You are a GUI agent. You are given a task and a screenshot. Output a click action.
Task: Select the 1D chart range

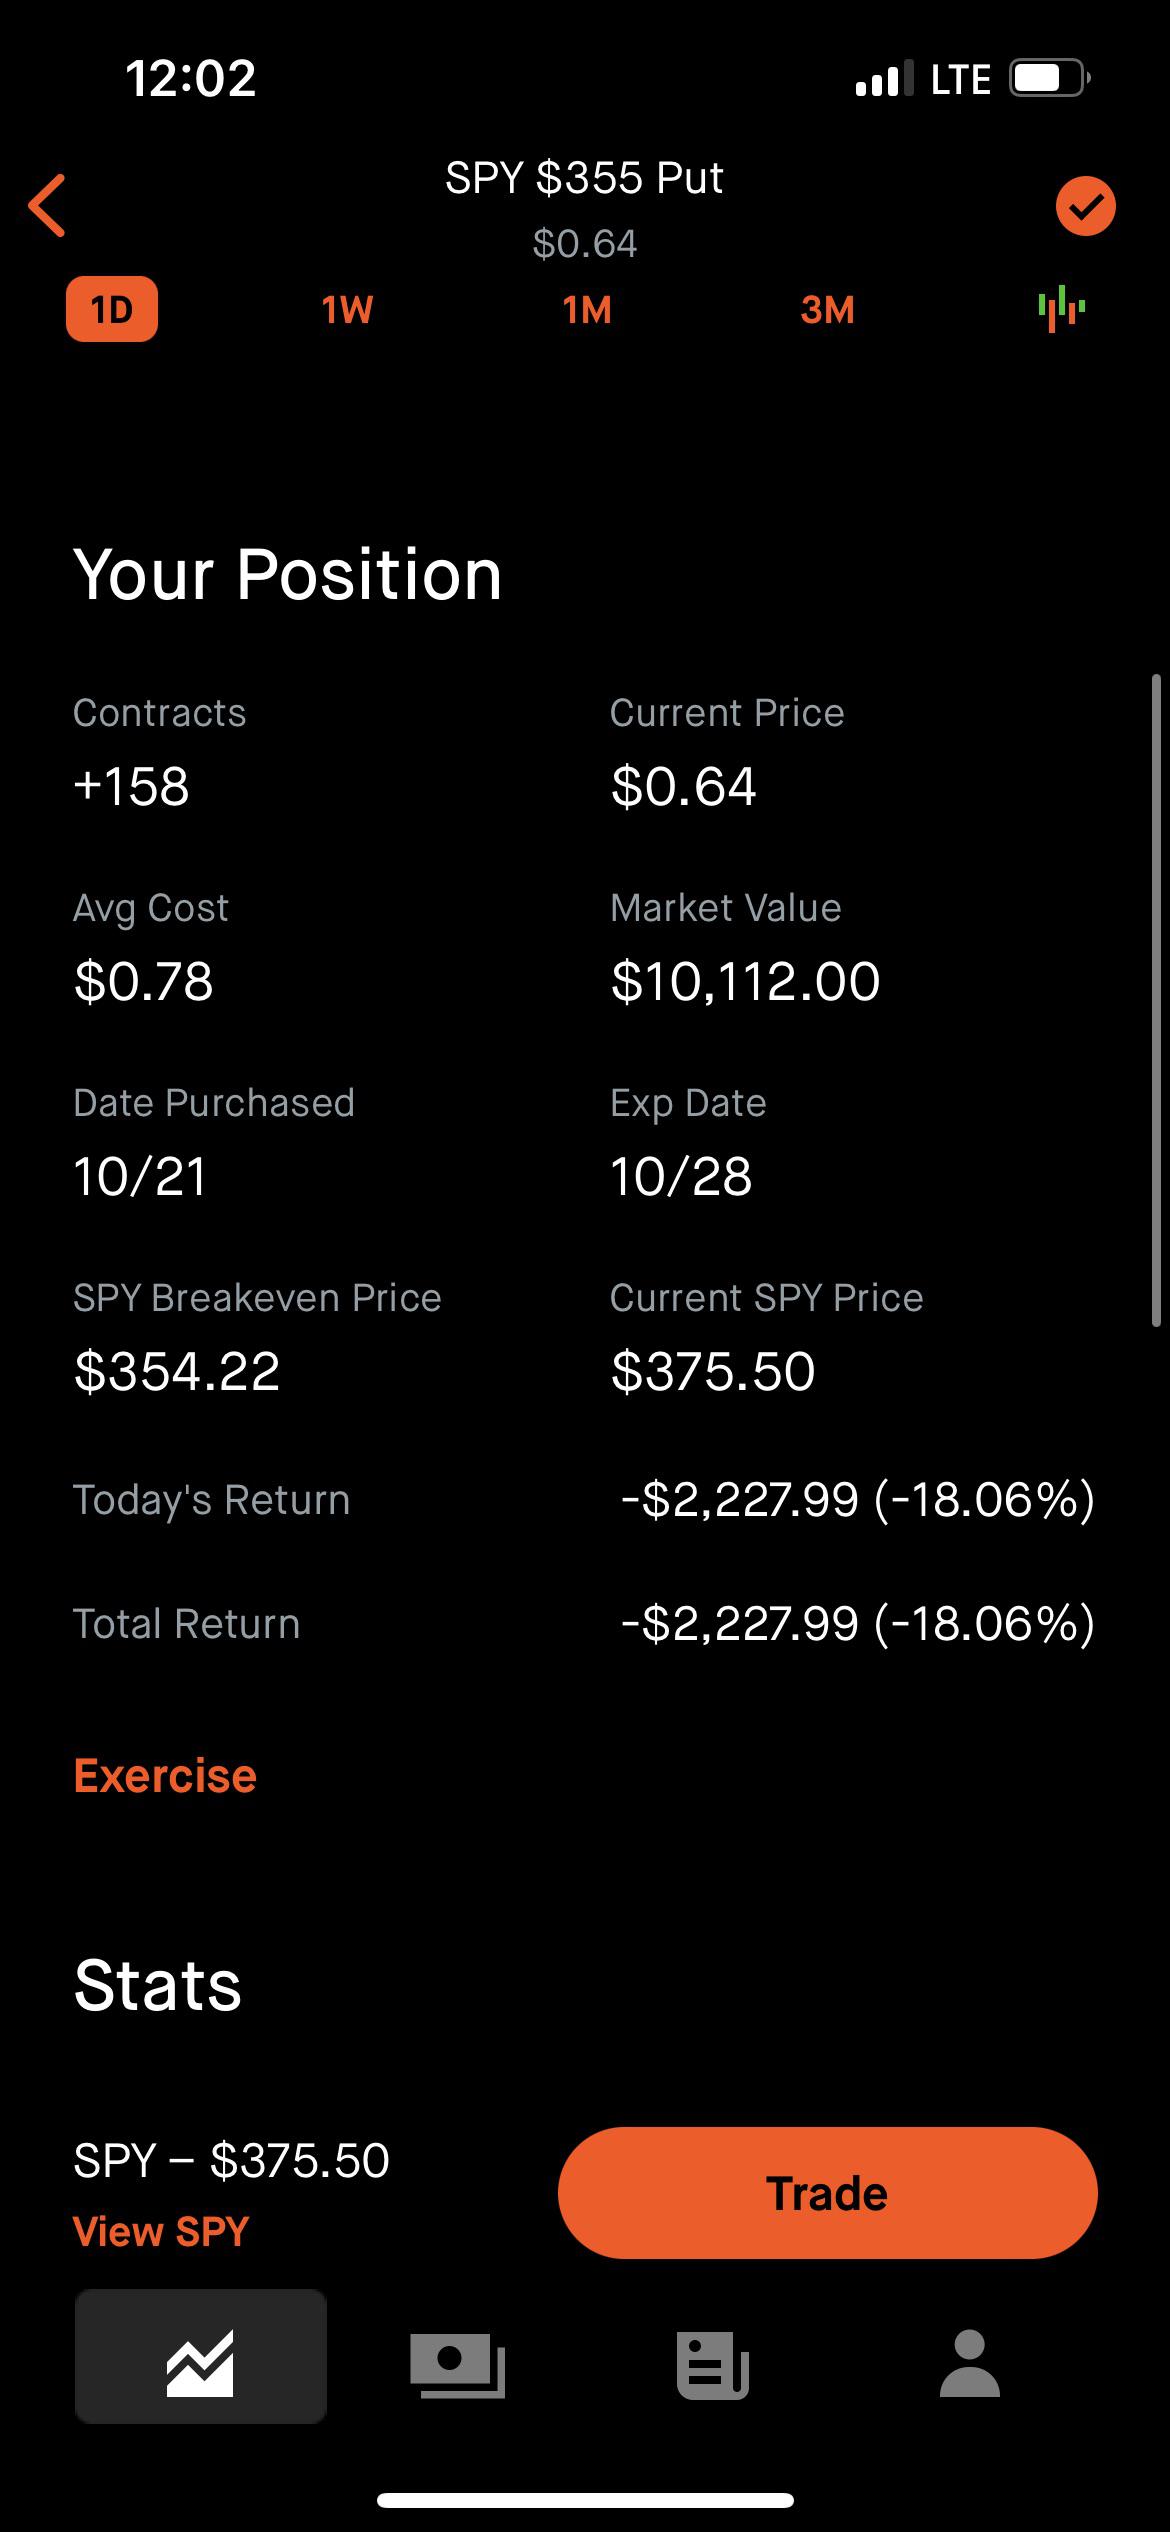pos(112,310)
